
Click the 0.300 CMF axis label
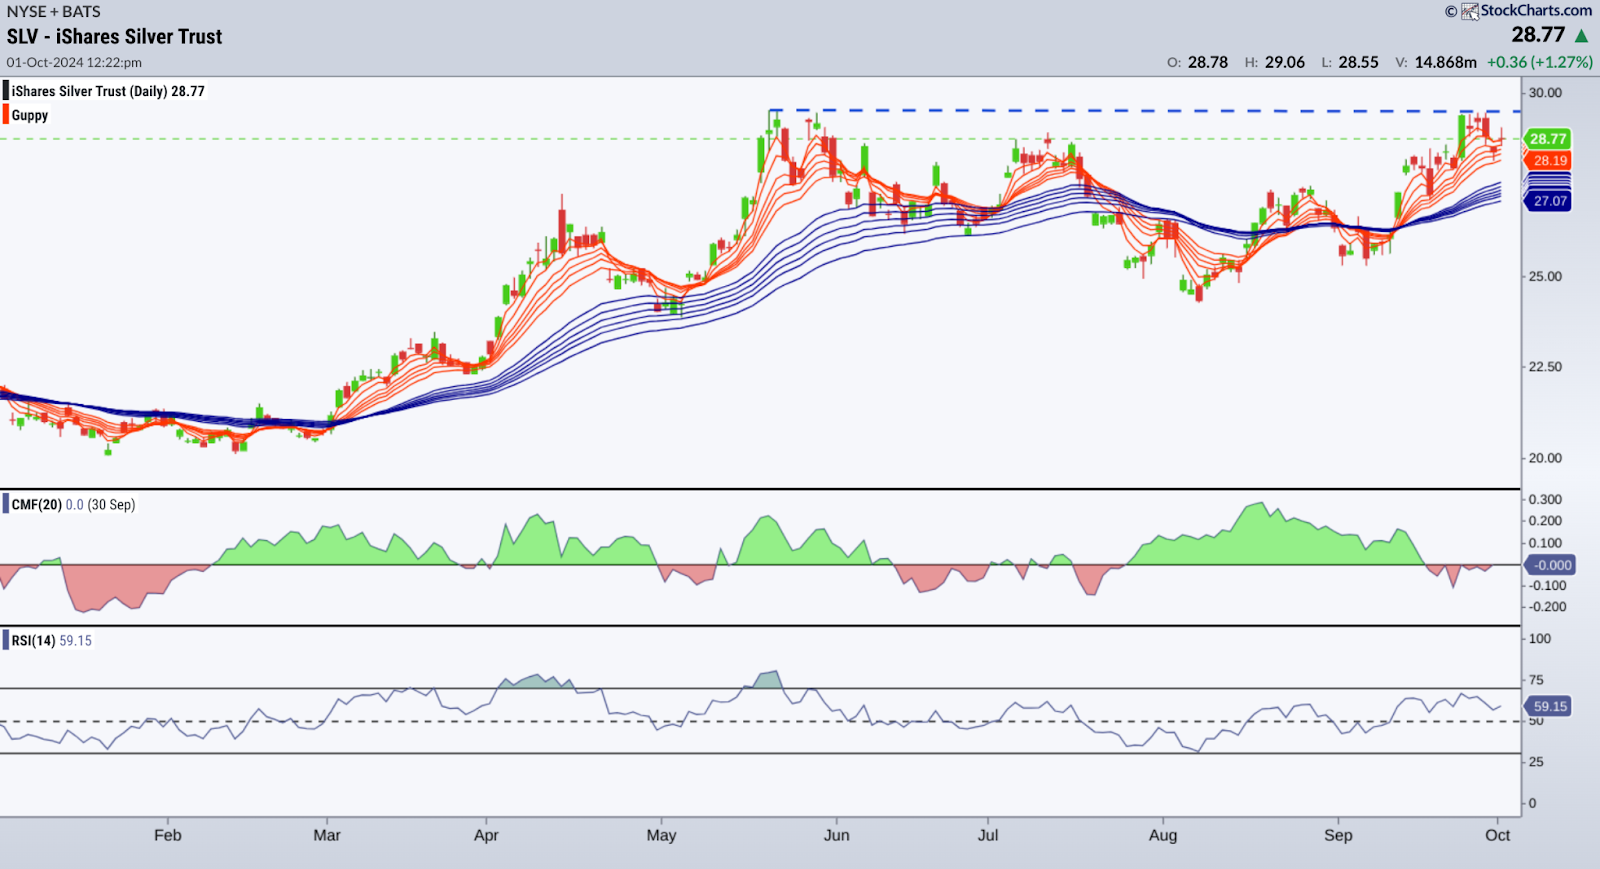pos(1546,499)
